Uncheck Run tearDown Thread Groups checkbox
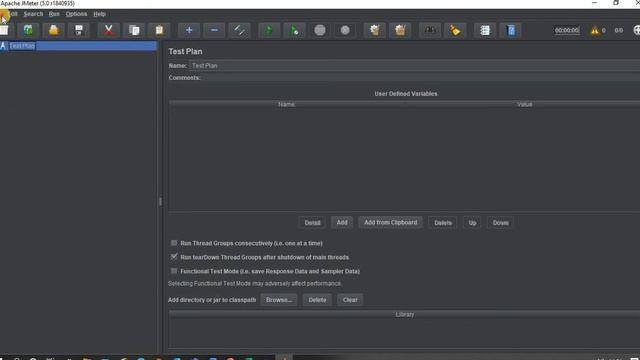 pyautogui.click(x=174, y=257)
